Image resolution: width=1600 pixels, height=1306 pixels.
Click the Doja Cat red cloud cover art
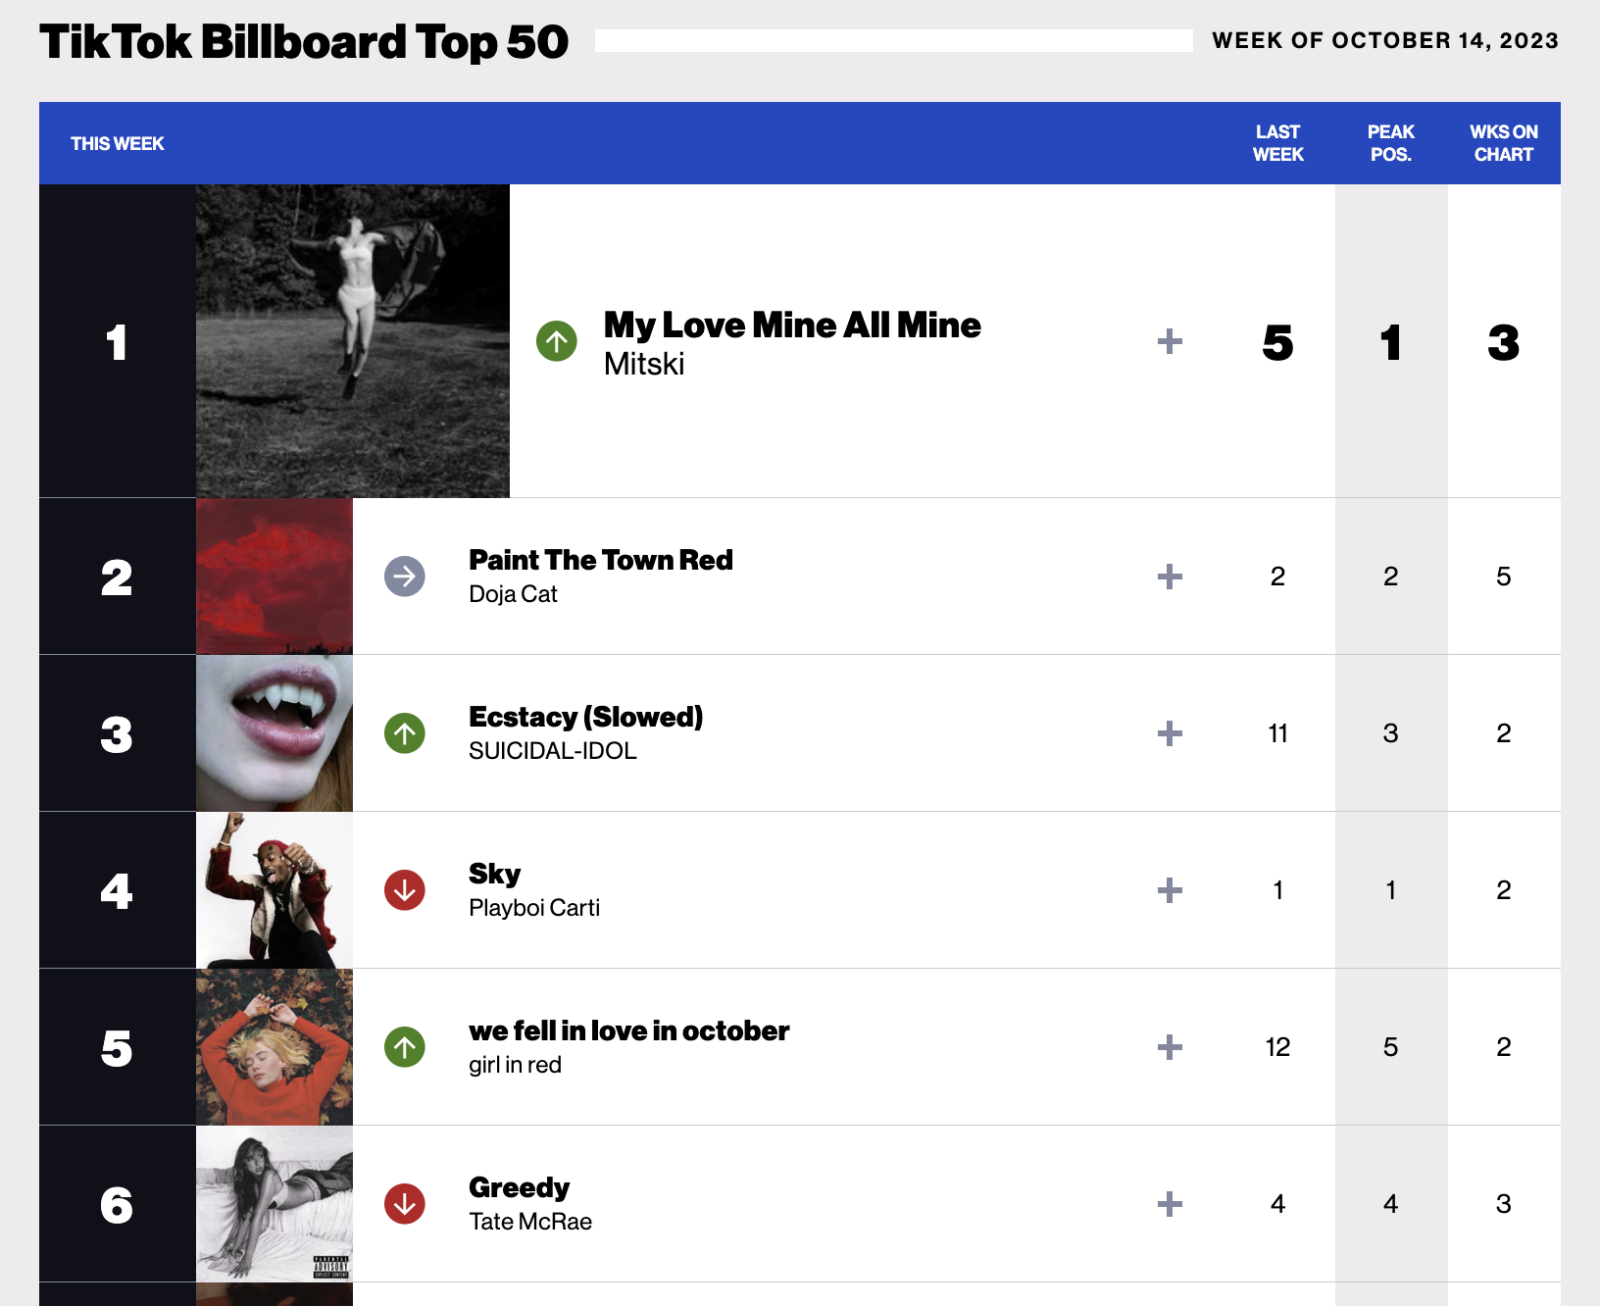274,576
